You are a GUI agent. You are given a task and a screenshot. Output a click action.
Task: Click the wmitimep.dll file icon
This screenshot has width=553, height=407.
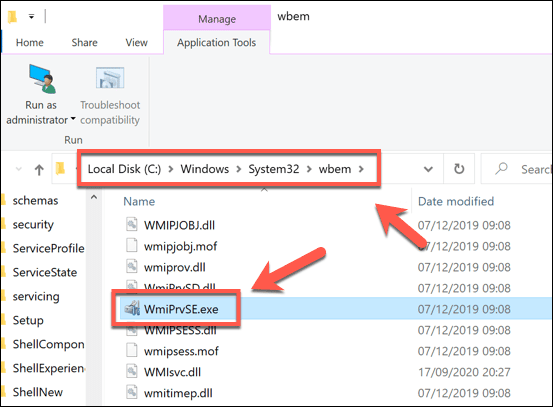132,393
